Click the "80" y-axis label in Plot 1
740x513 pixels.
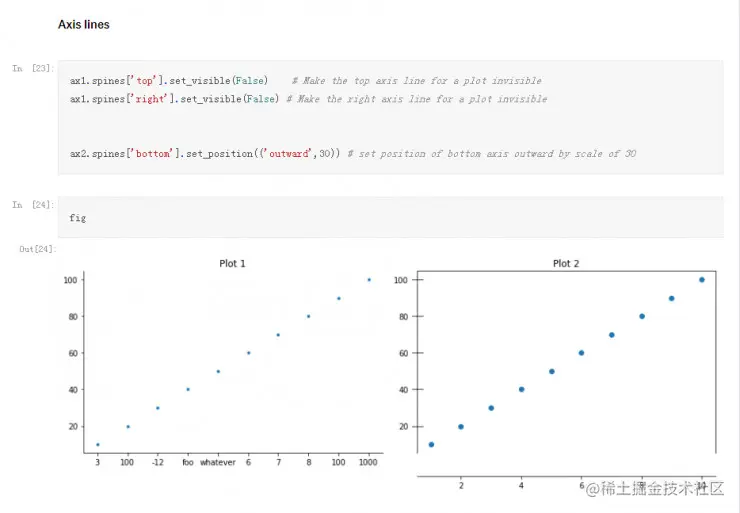(x=73, y=317)
